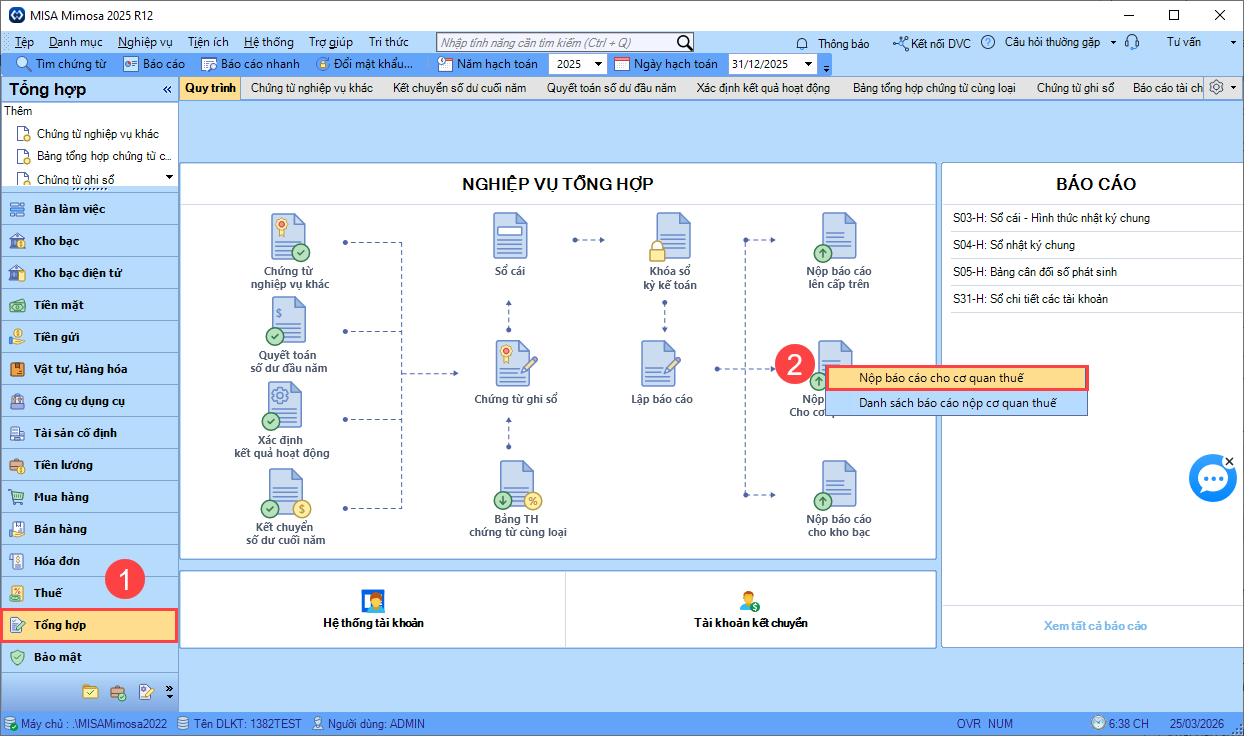The image size is (1244, 736).
Task: Open the Tiền lương module in sidebar
Action: 63,465
